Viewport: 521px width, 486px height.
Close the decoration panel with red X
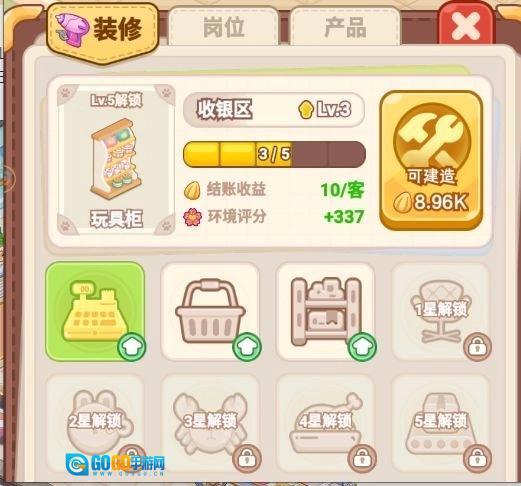[x=466, y=26]
